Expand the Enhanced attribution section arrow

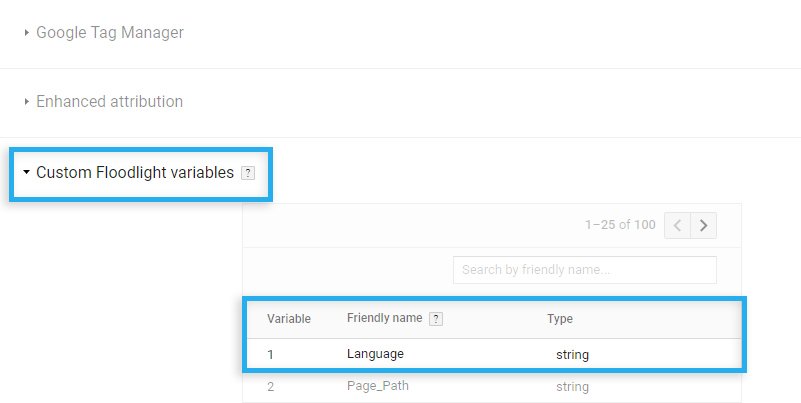27,102
